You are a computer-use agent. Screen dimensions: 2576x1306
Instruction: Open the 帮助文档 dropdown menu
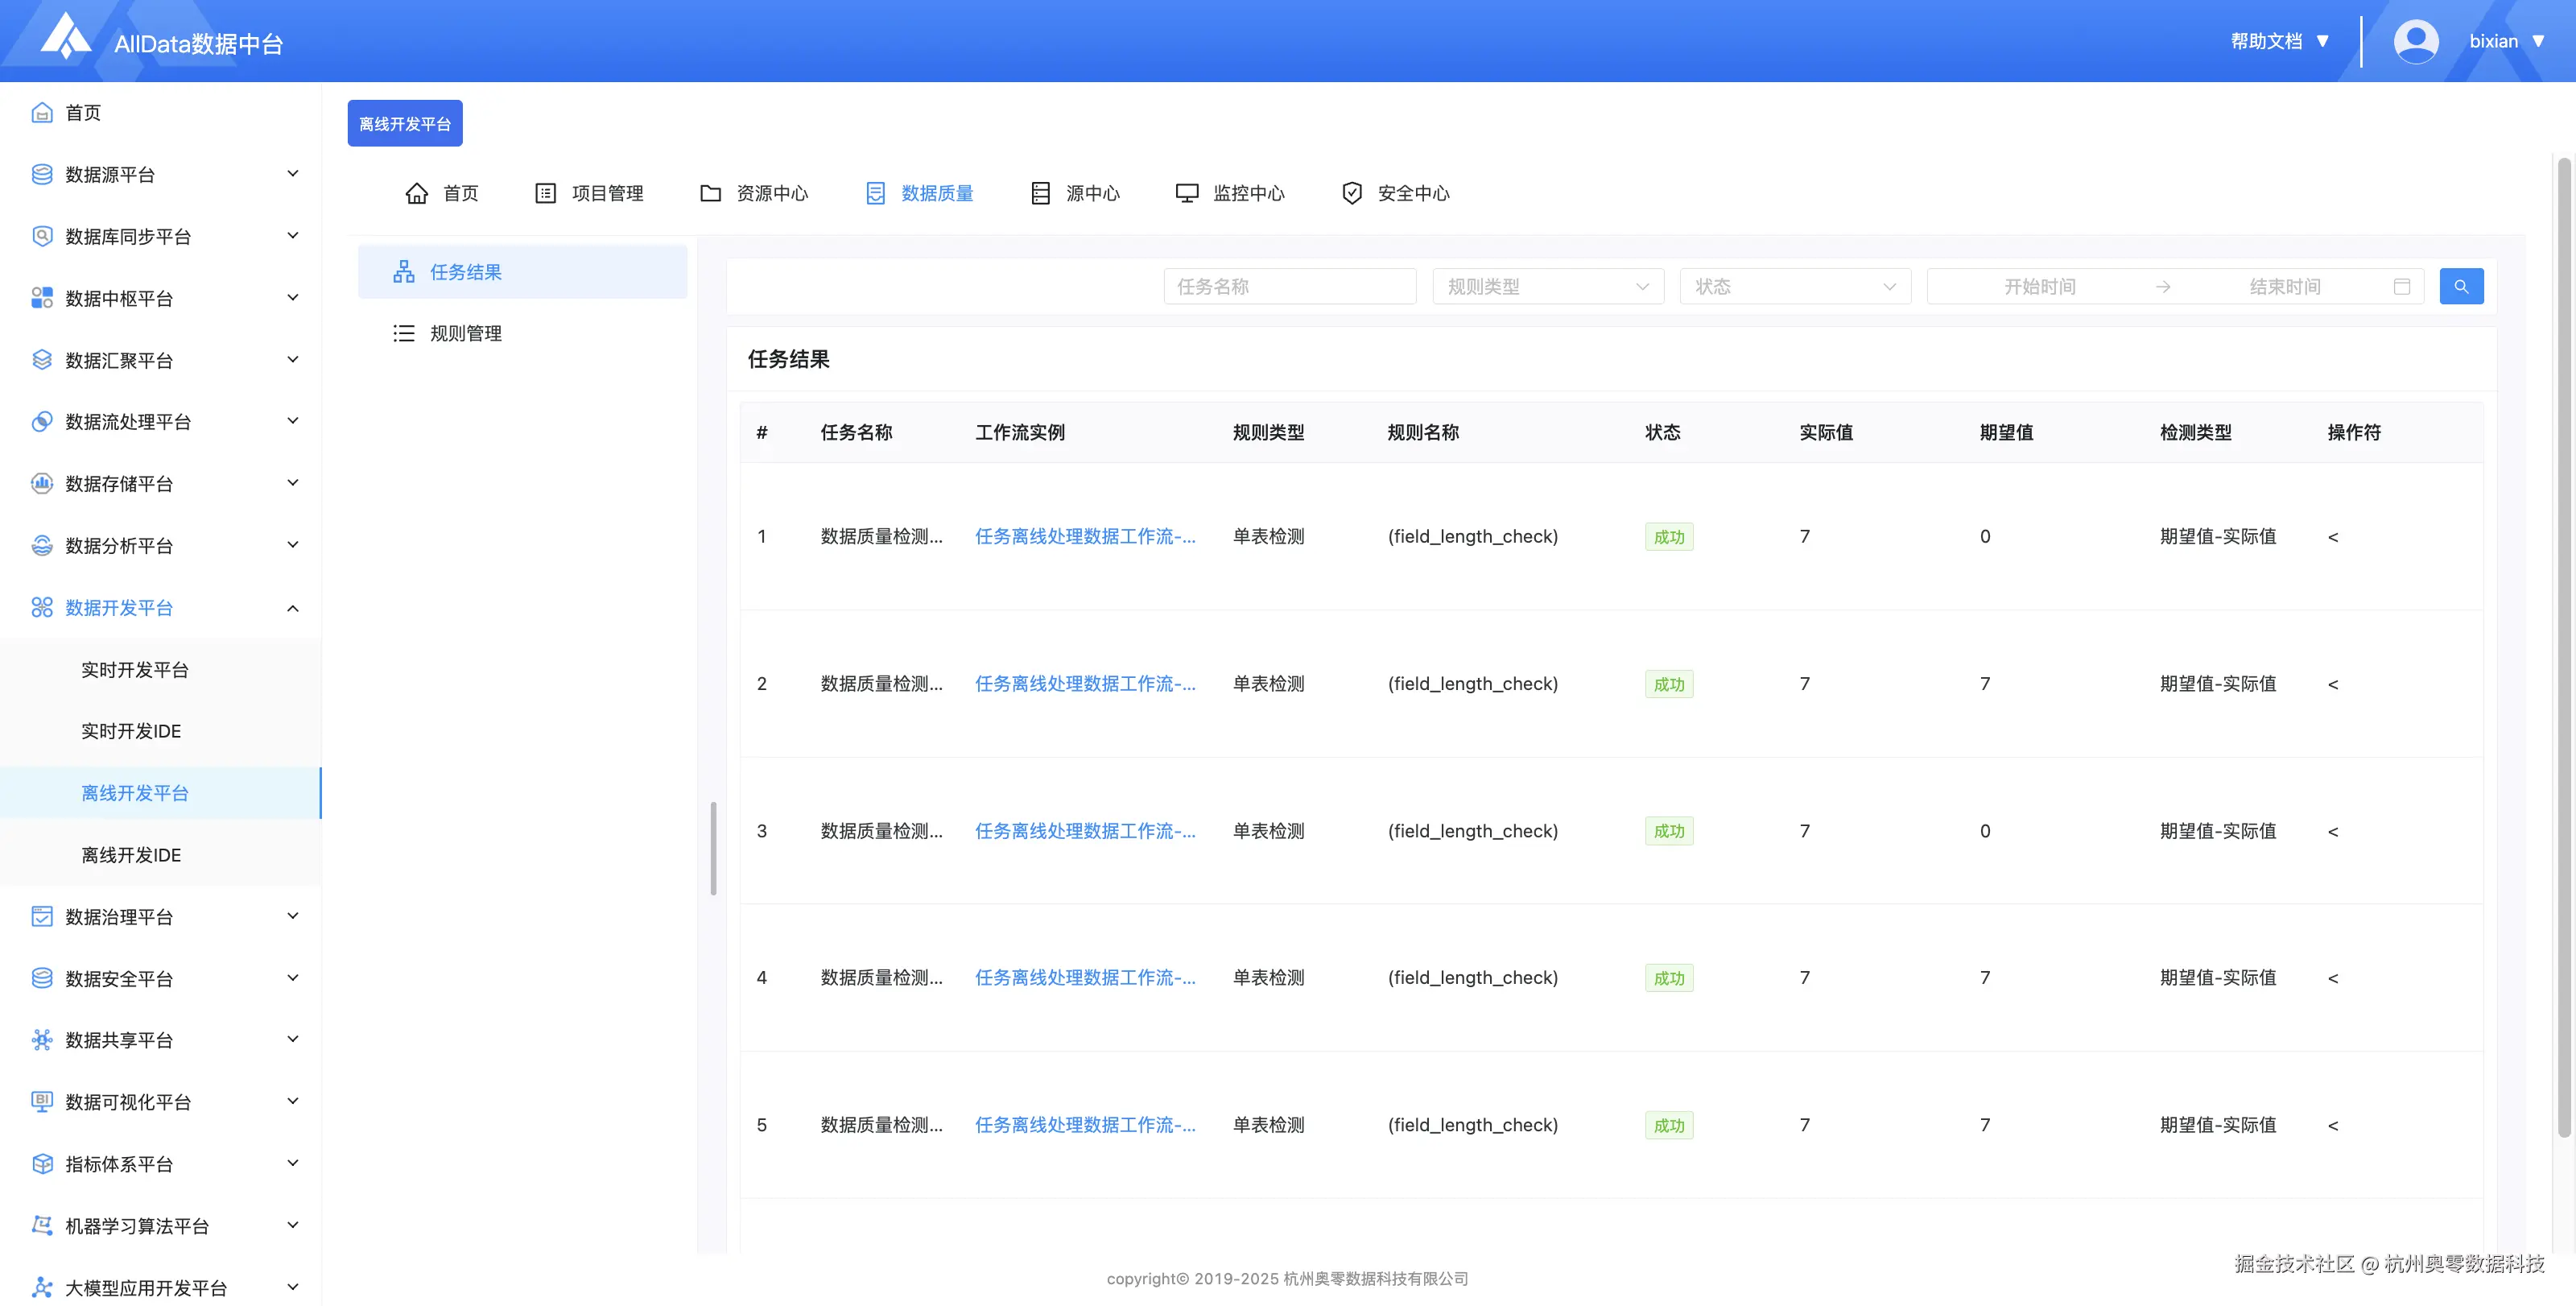click(2280, 41)
